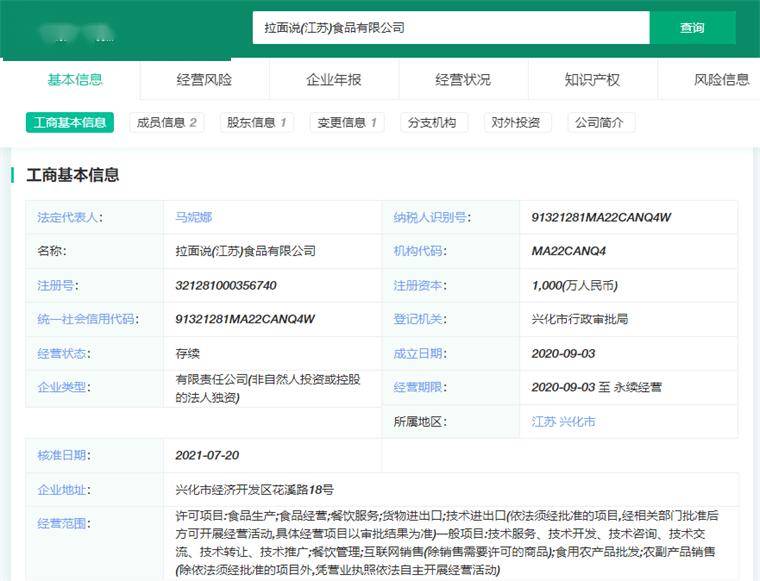This screenshot has width=760, height=581.
Task: Click the 法定代表人 label
Action: [70, 217]
